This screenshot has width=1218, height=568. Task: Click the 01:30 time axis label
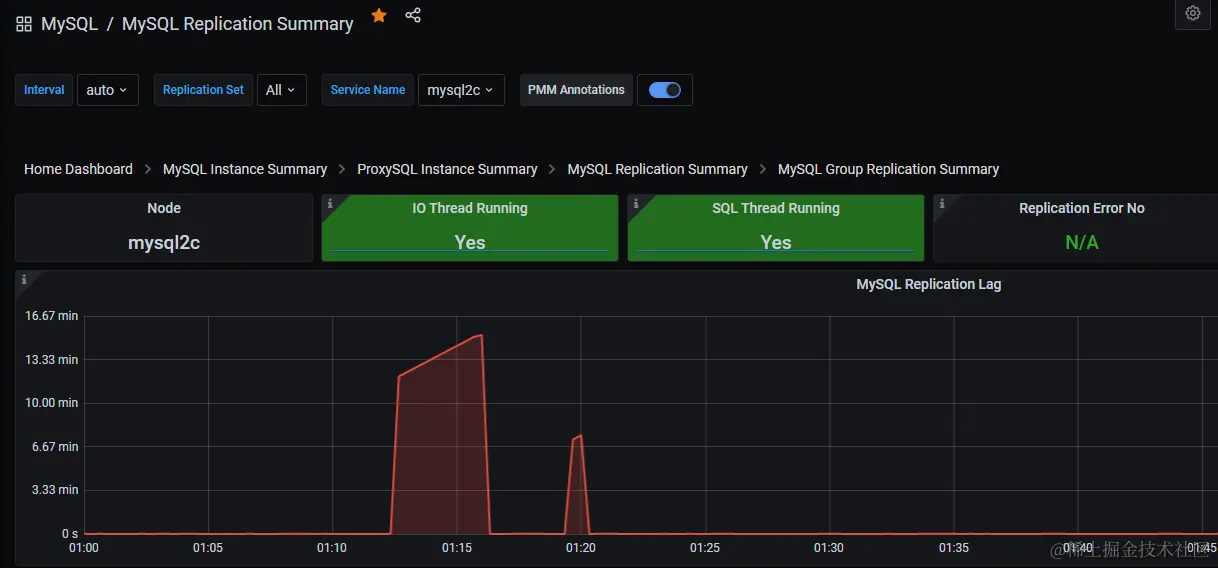click(x=829, y=548)
